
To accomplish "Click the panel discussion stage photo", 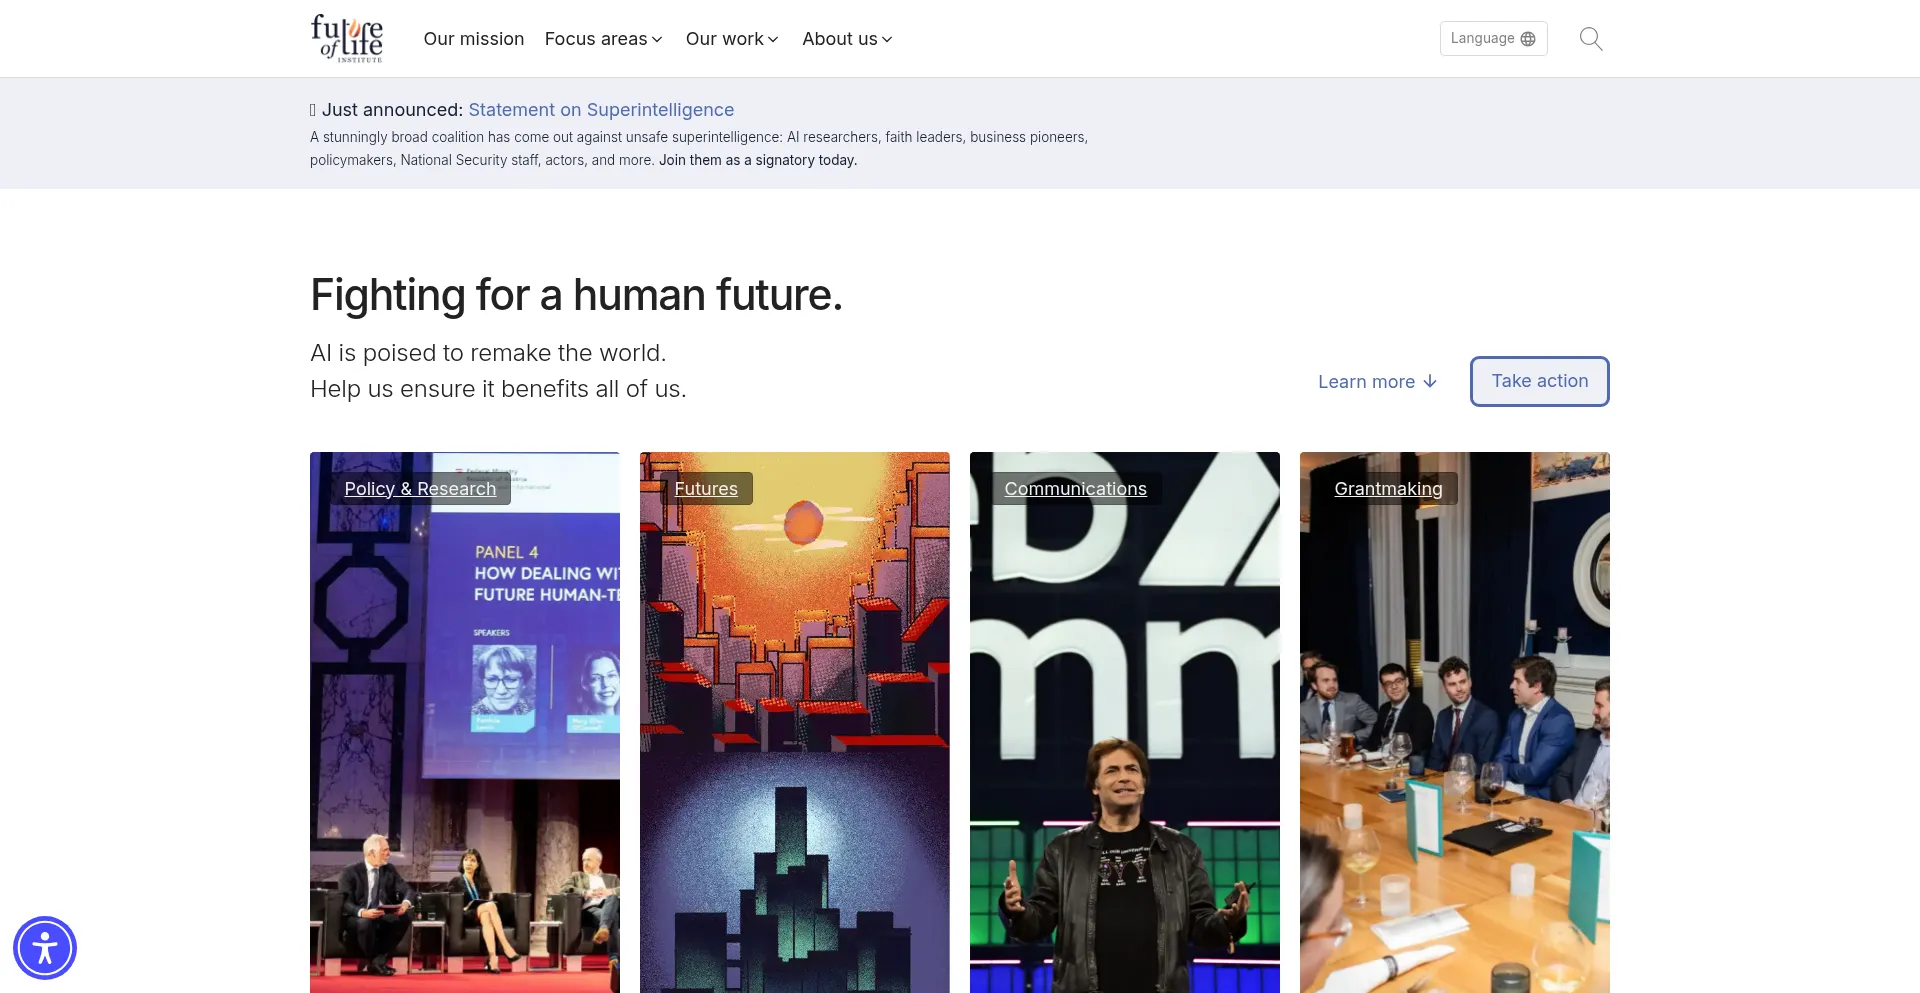I will 465,750.
